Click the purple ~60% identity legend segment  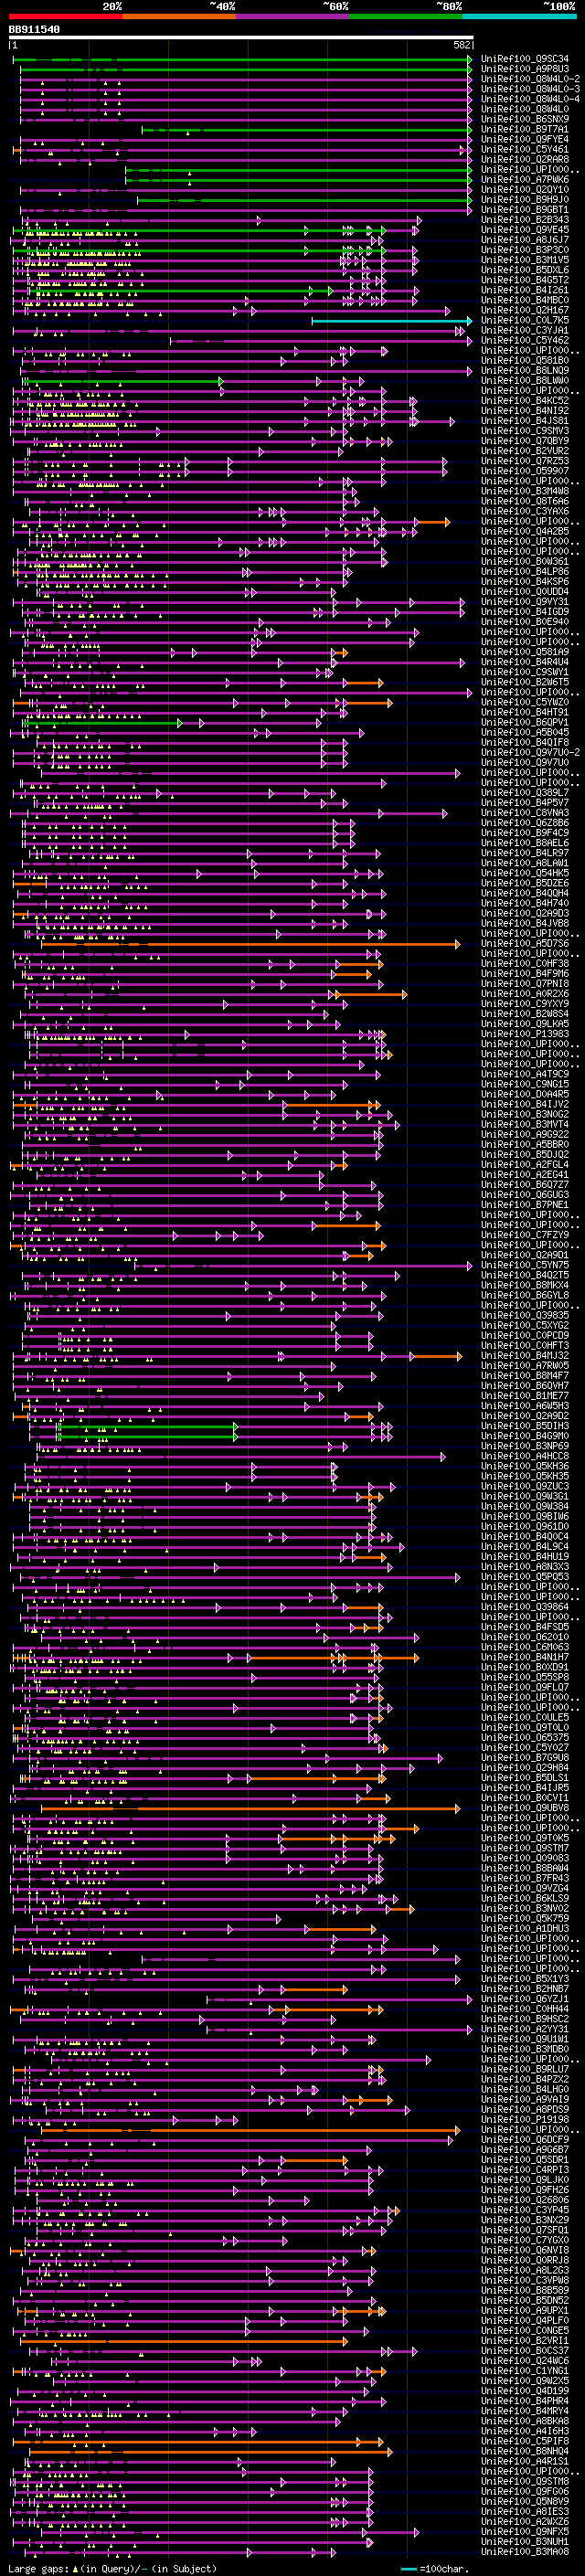(292, 16)
